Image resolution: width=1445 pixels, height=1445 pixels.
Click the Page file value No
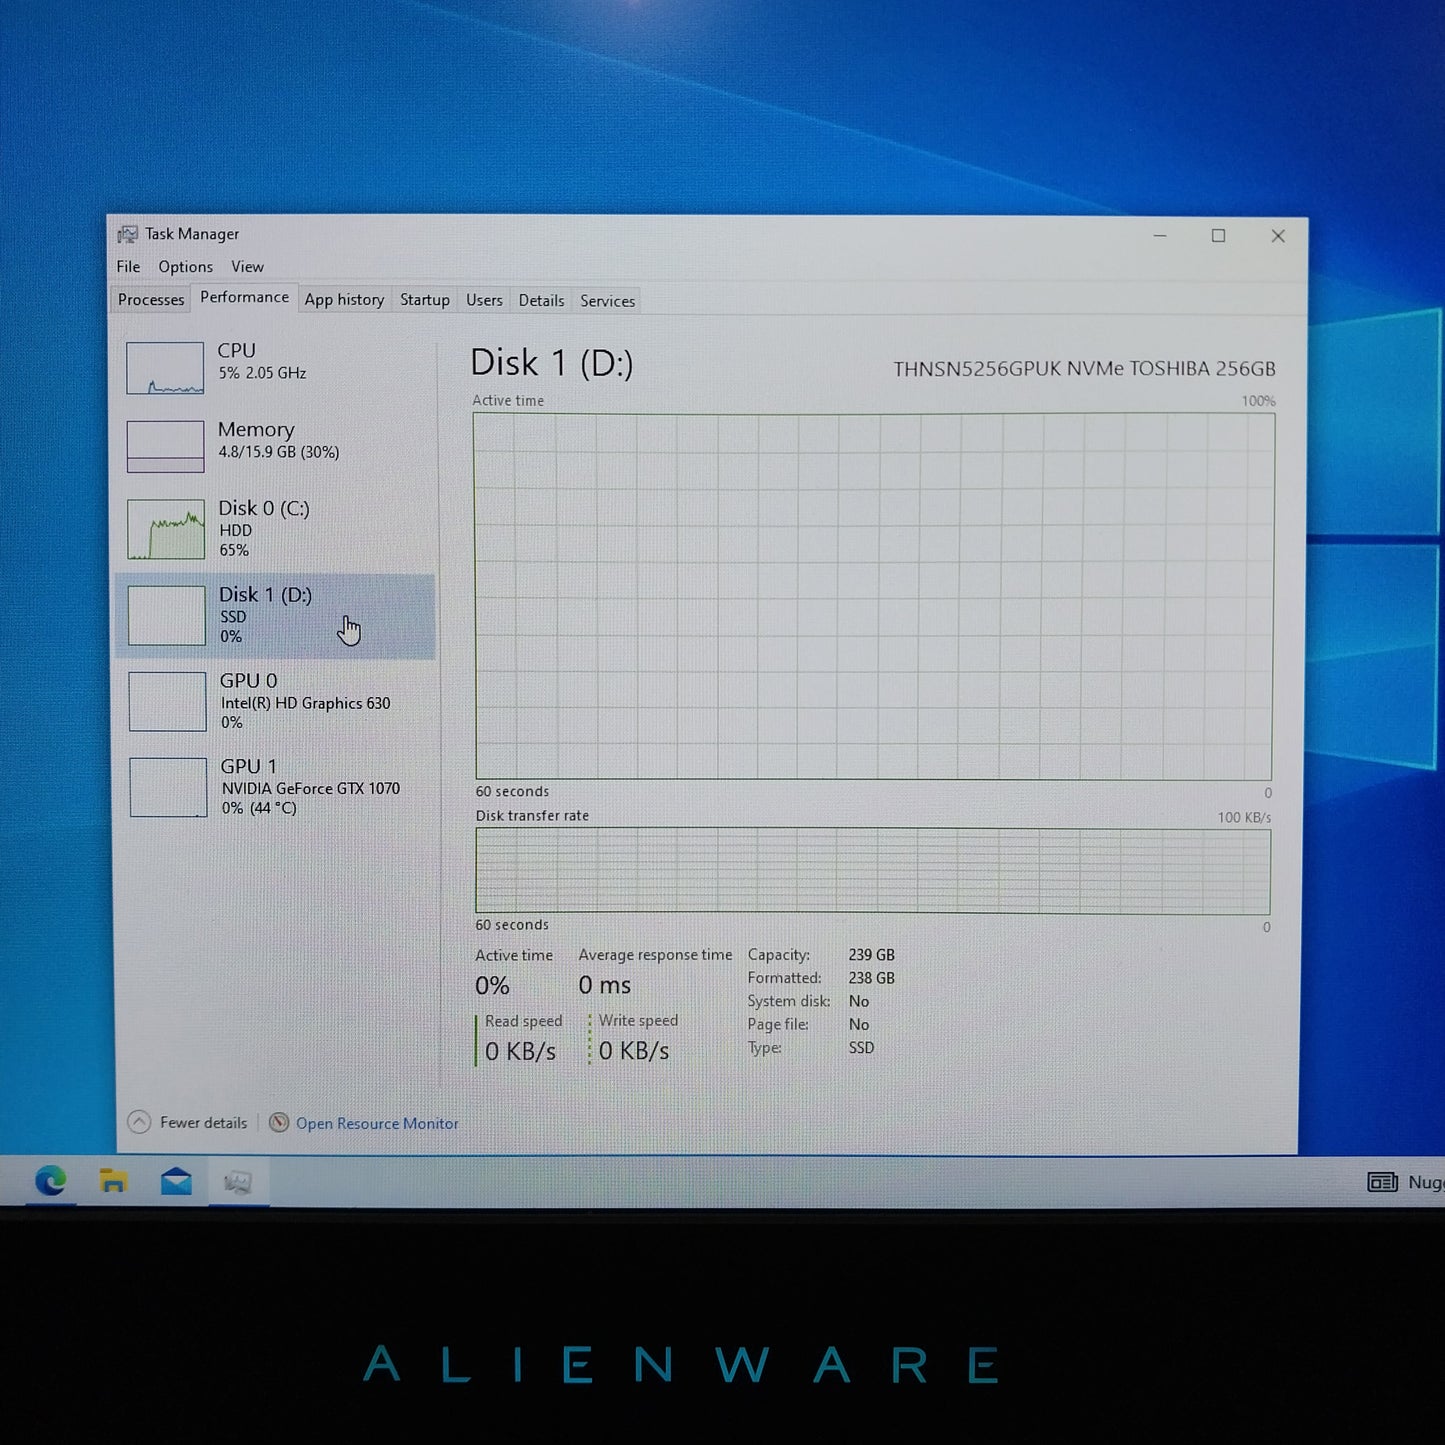click(x=858, y=1025)
